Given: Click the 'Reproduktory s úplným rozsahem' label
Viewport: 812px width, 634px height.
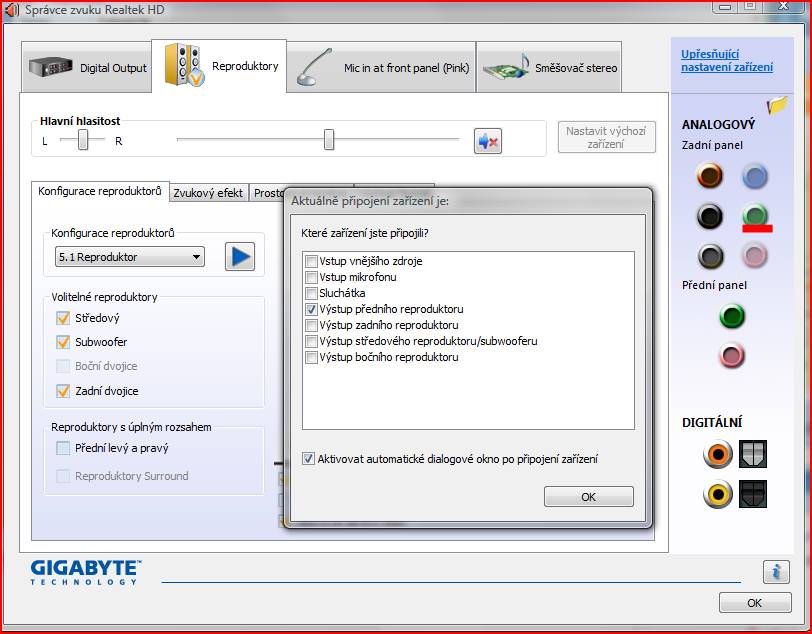Looking at the screenshot, I should 131,427.
